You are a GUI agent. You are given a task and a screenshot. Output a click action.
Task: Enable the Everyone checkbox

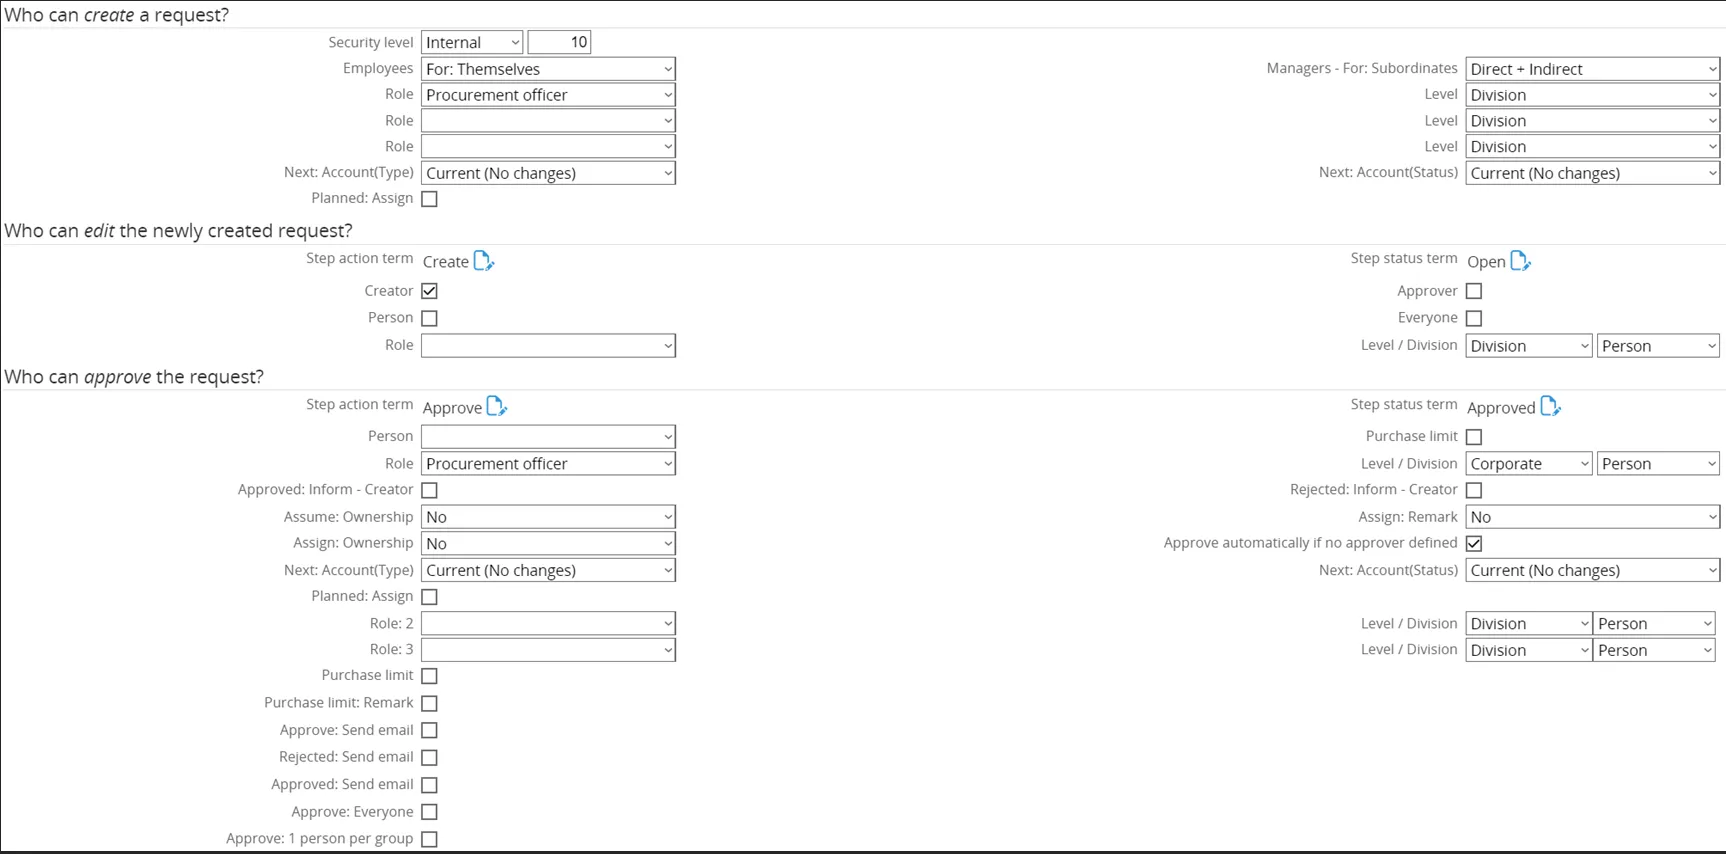click(1474, 318)
